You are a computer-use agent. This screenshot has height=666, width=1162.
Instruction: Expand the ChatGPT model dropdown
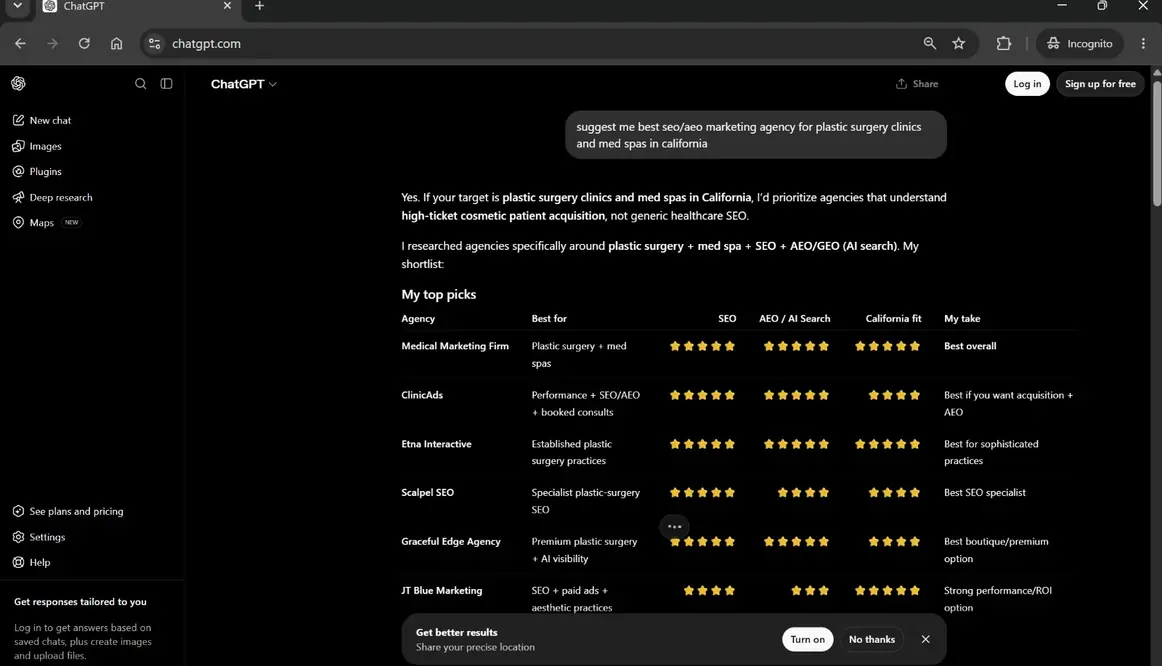[x=244, y=84]
